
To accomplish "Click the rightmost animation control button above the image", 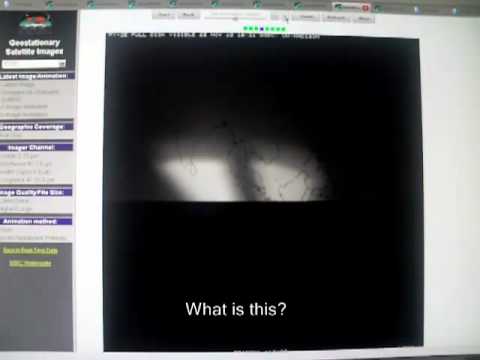I will [364, 18].
